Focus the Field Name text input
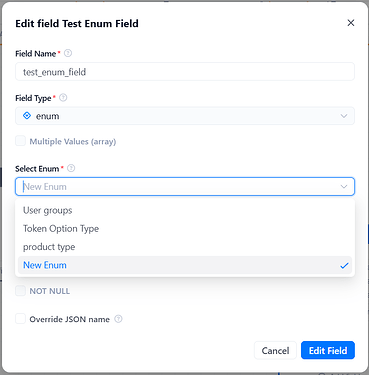Viewport: 369px width, 375px height. [x=185, y=72]
